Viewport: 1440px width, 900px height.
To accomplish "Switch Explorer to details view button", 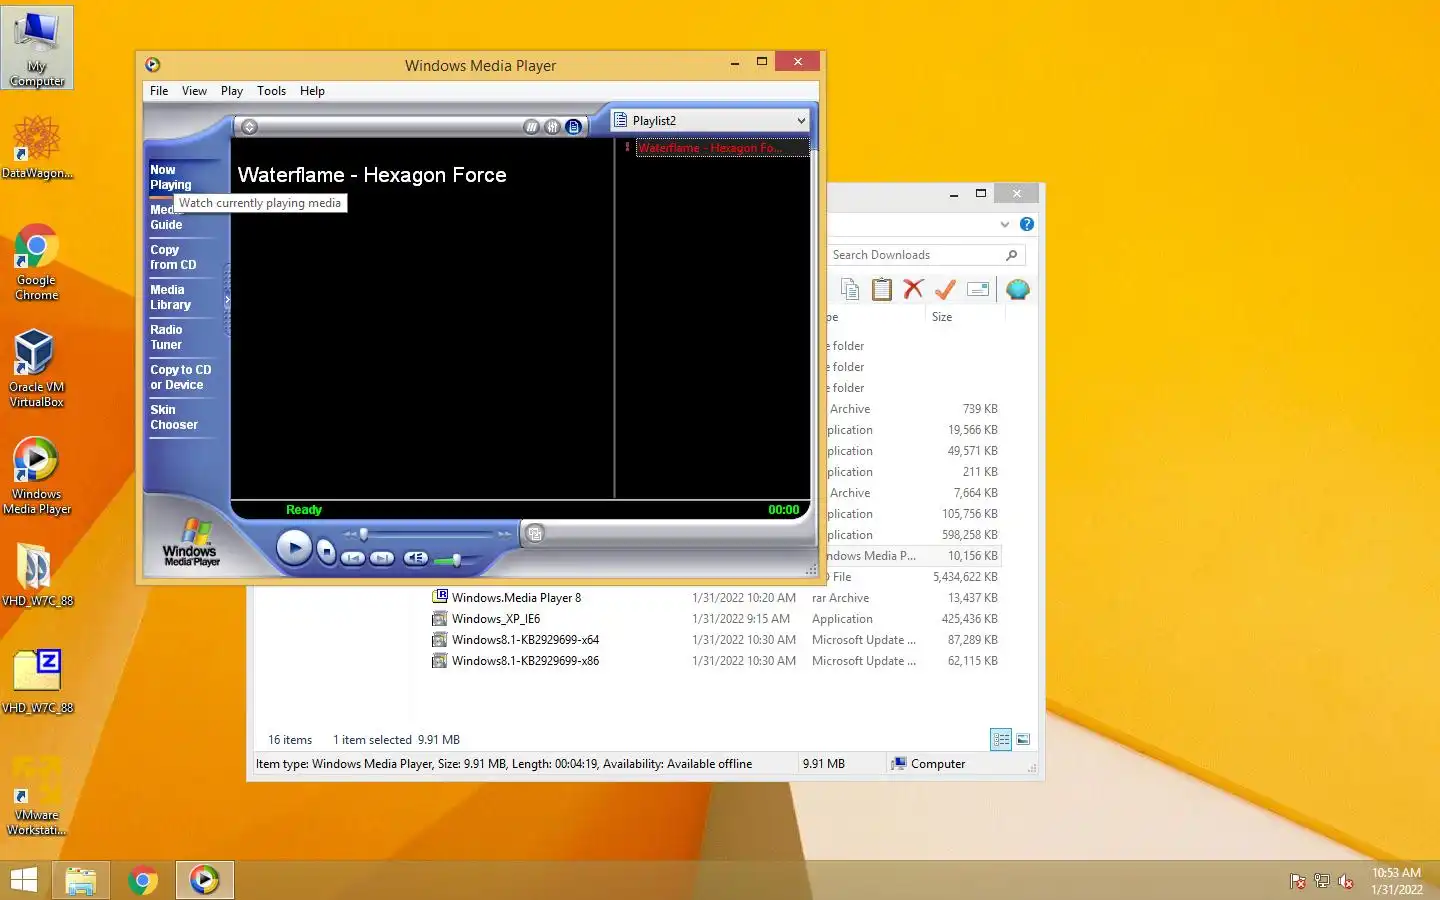I will (x=1001, y=739).
